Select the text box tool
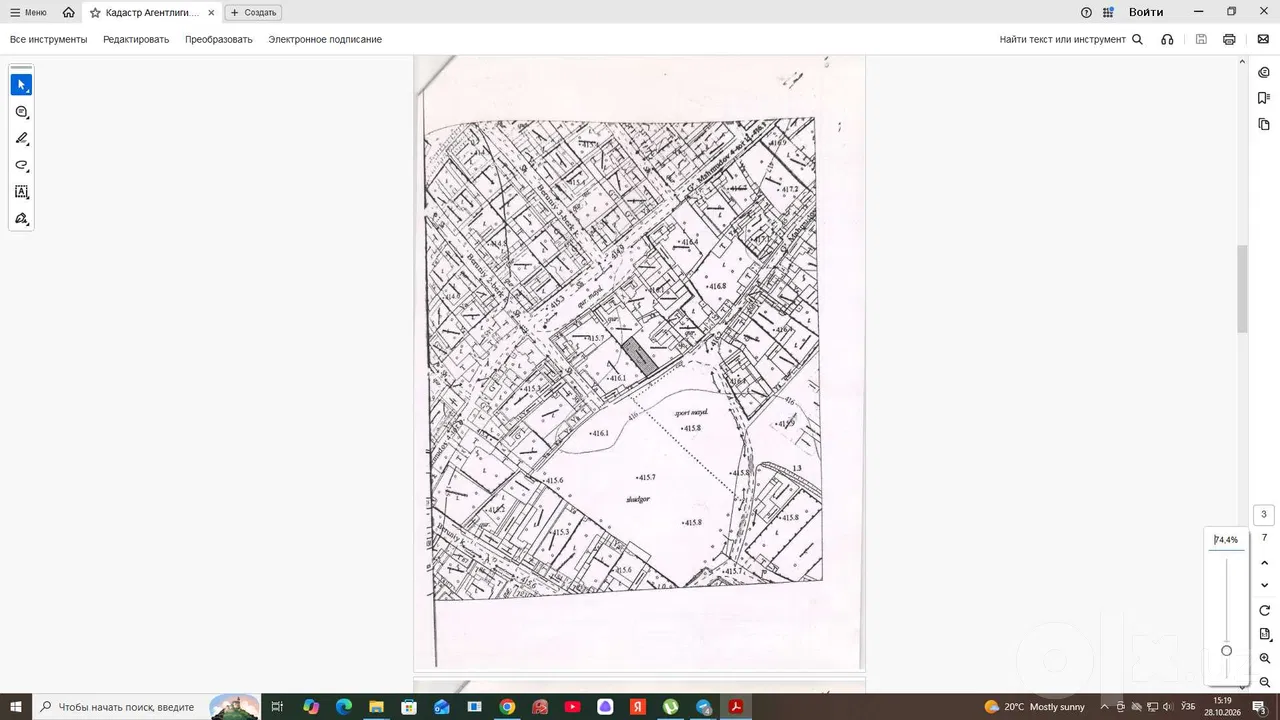This screenshot has height=720, width=1280. (x=21, y=192)
